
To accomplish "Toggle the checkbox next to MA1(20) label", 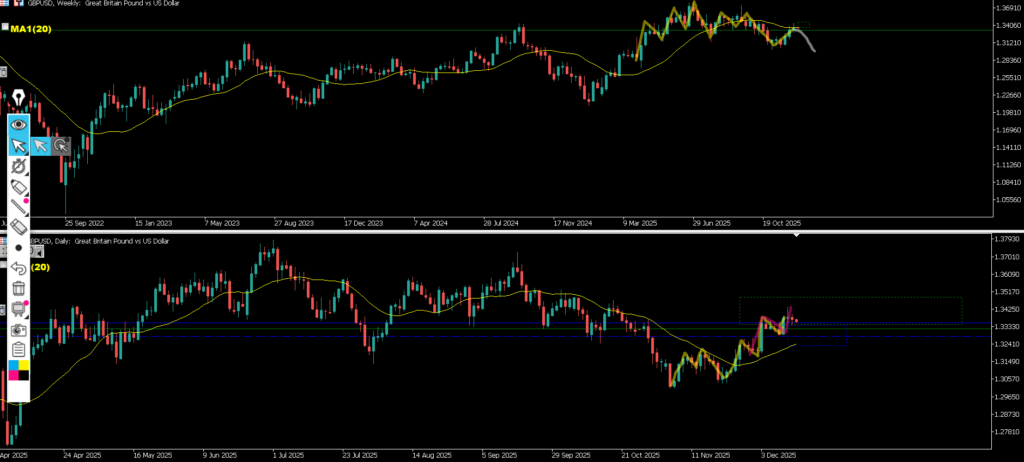I will (x=5, y=29).
